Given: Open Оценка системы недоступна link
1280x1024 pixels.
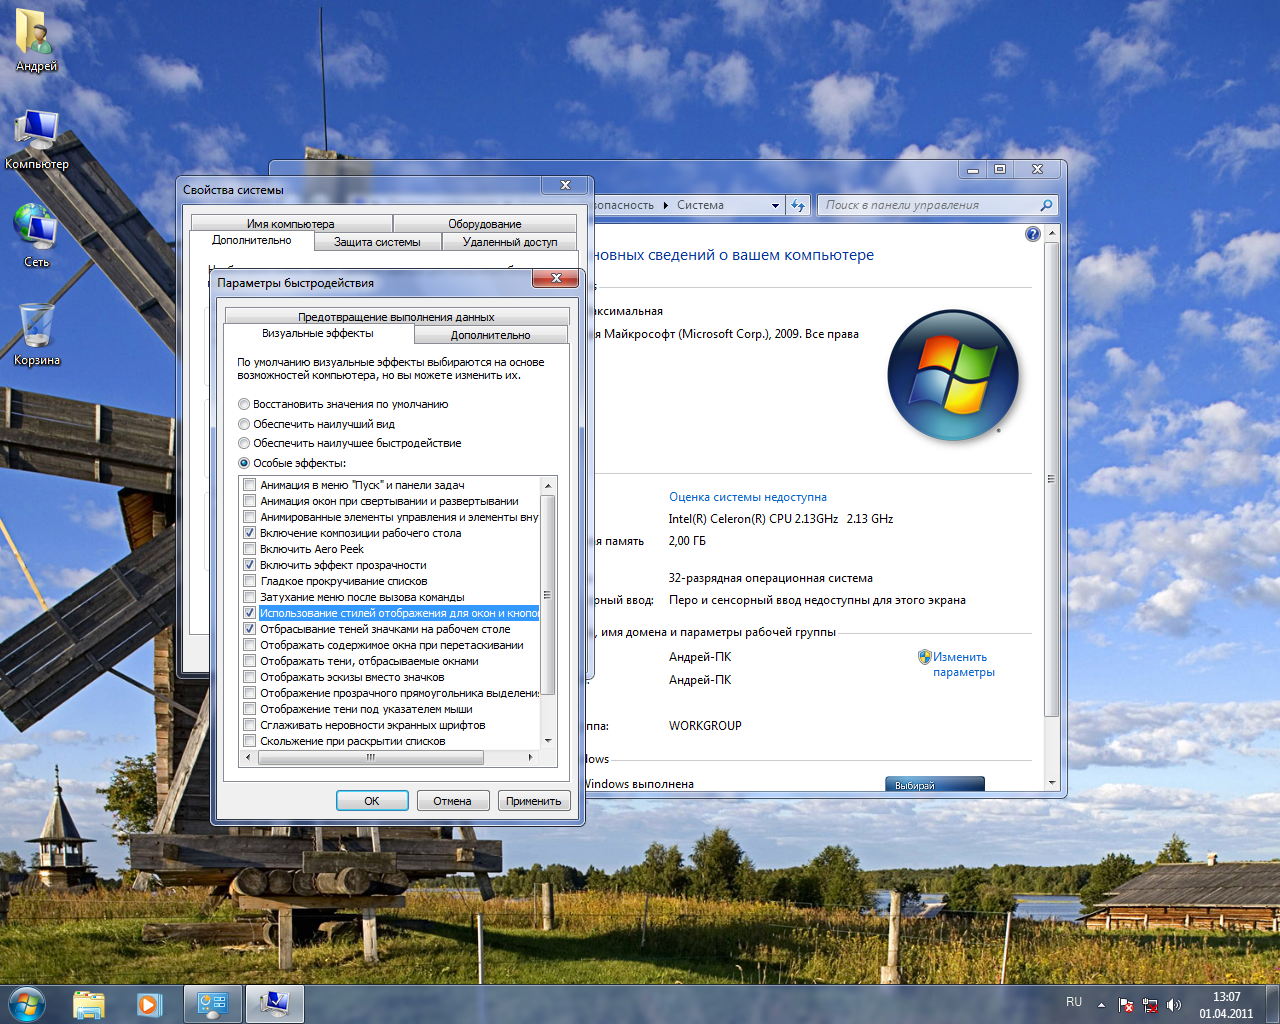Looking at the screenshot, I should coord(748,497).
